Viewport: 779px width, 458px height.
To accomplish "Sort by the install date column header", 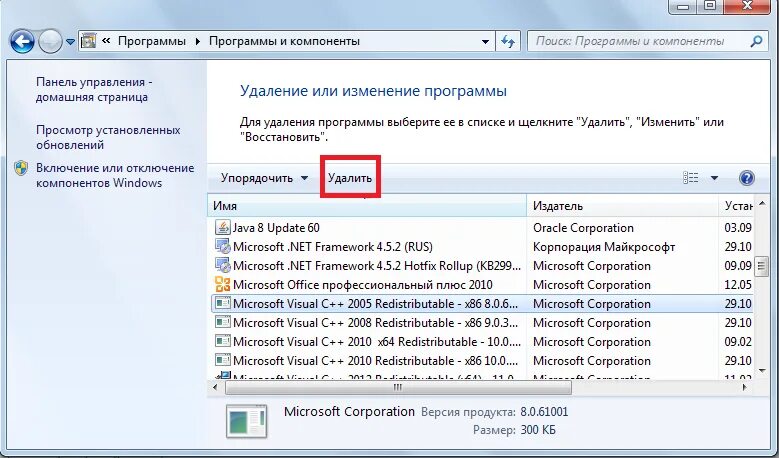I will pyautogui.click(x=736, y=206).
